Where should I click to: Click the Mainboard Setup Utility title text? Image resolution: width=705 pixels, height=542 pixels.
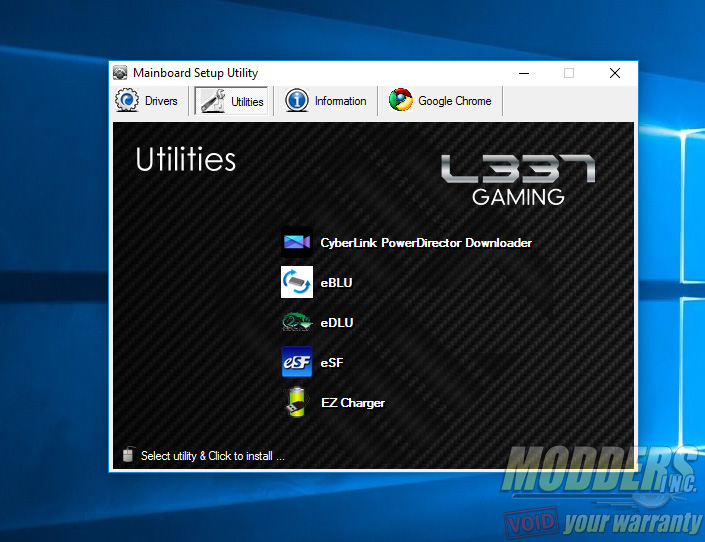pos(196,73)
